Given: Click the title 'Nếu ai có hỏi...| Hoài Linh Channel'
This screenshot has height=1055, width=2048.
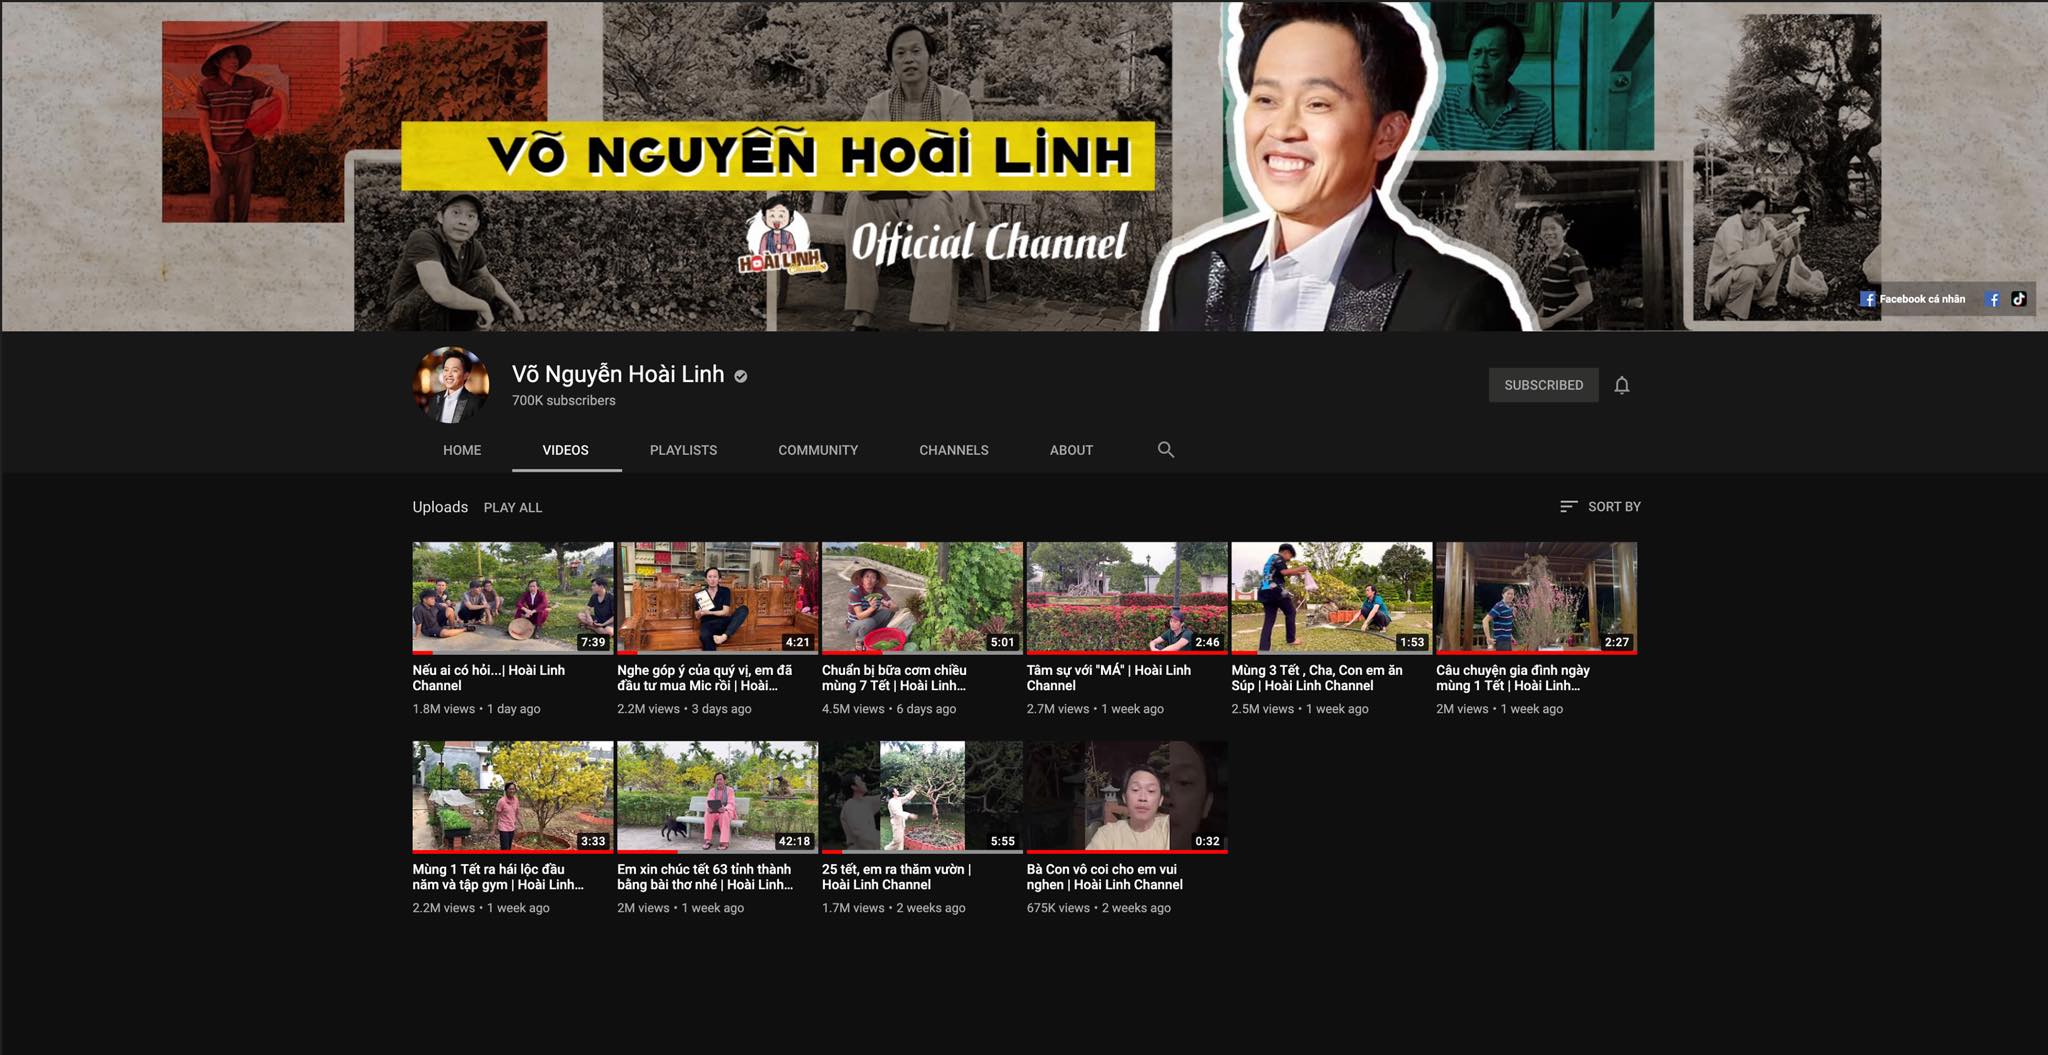Looking at the screenshot, I should coord(489,678).
